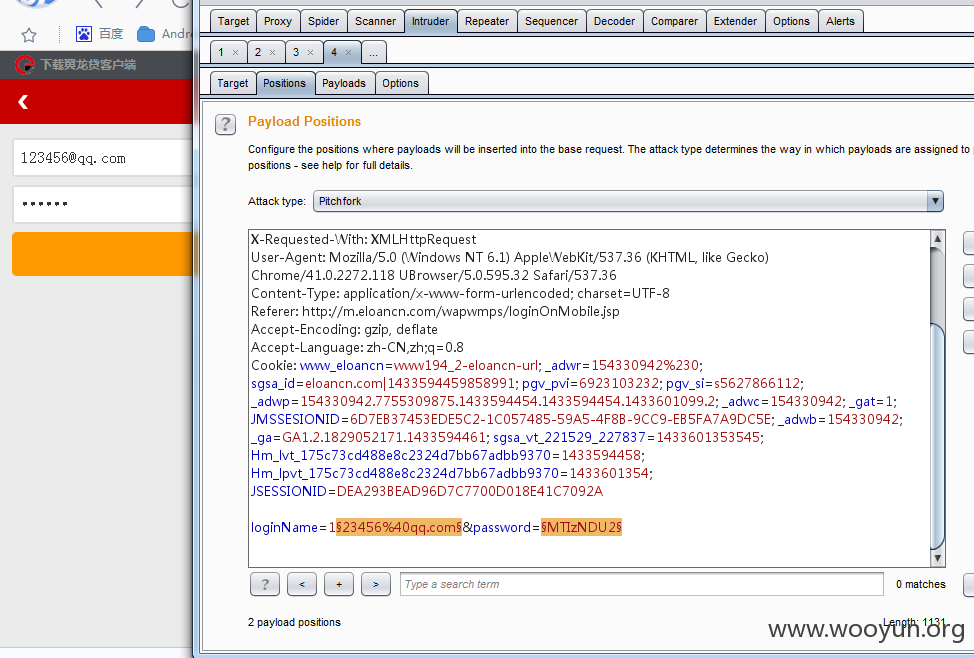Select Intruder attack tab 1
Screen dimensions: 974x658
221,52
